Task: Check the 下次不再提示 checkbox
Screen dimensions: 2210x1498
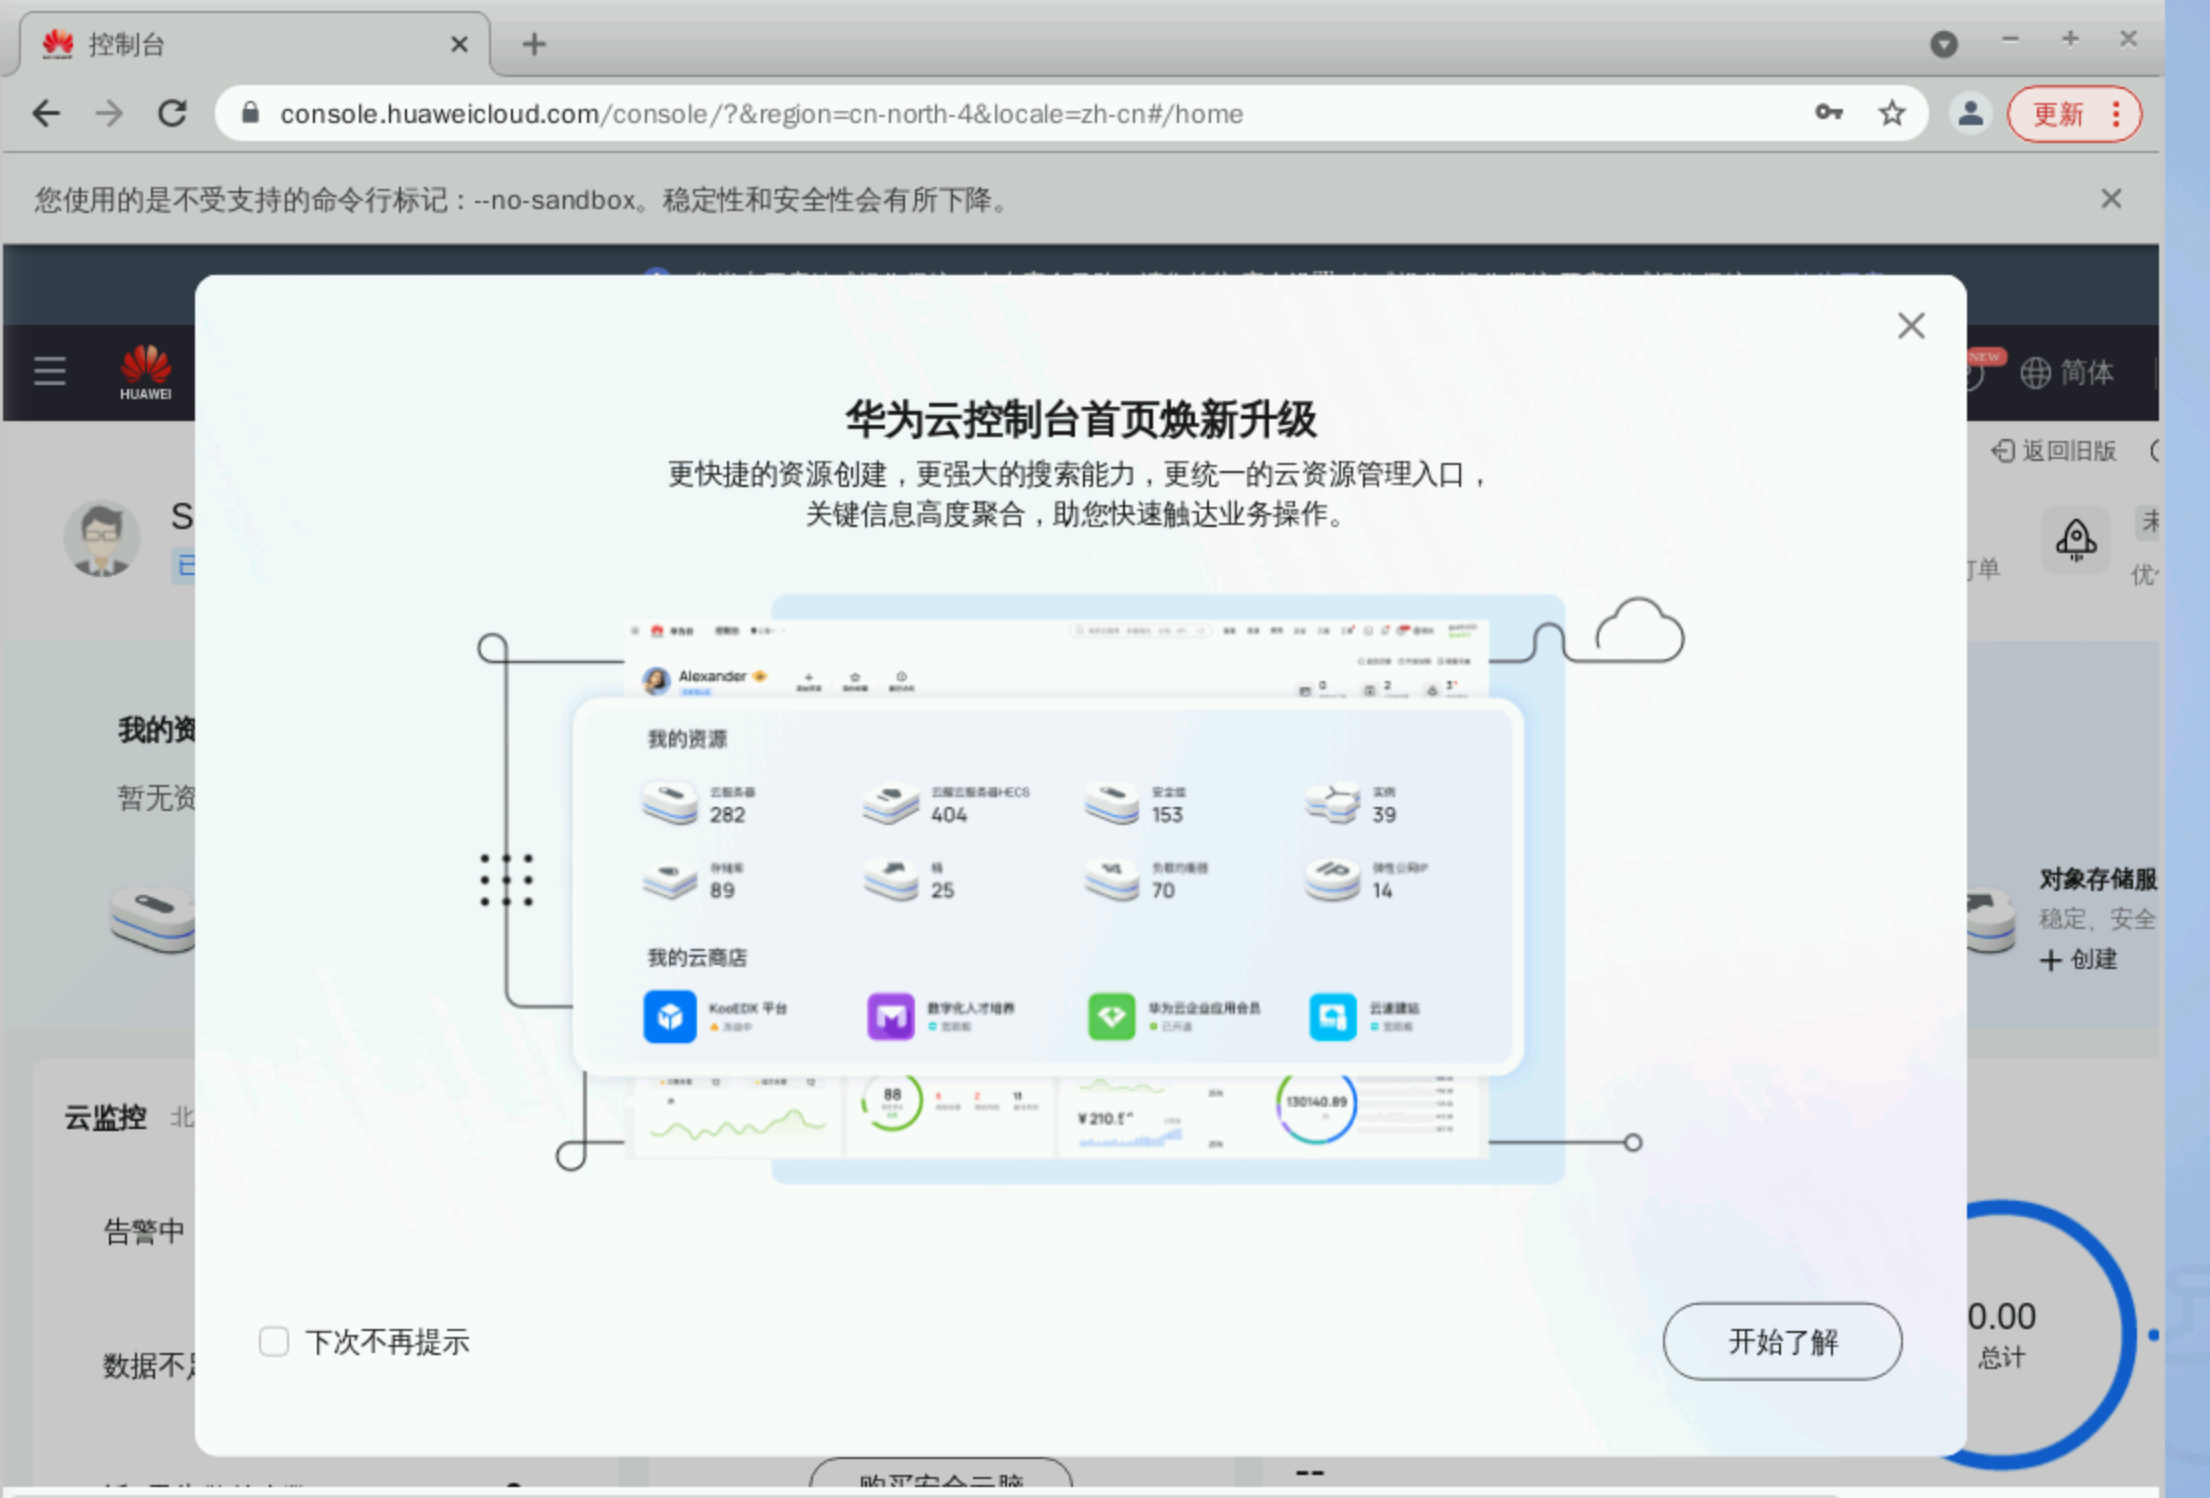Action: click(274, 1341)
